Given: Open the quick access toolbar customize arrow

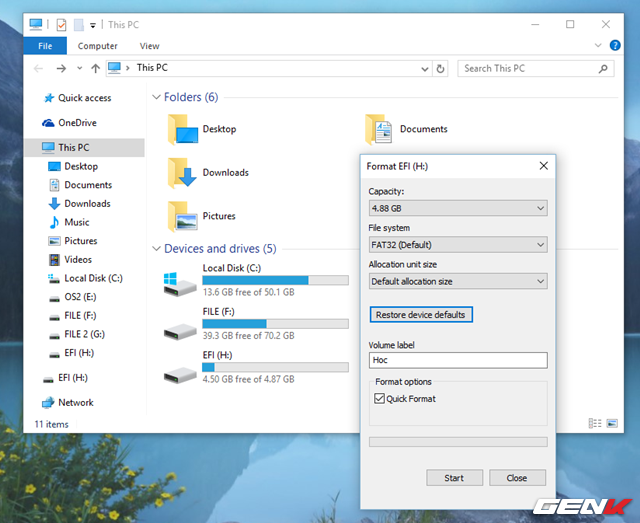Looking at the screenshot, I should coord(93,25).
